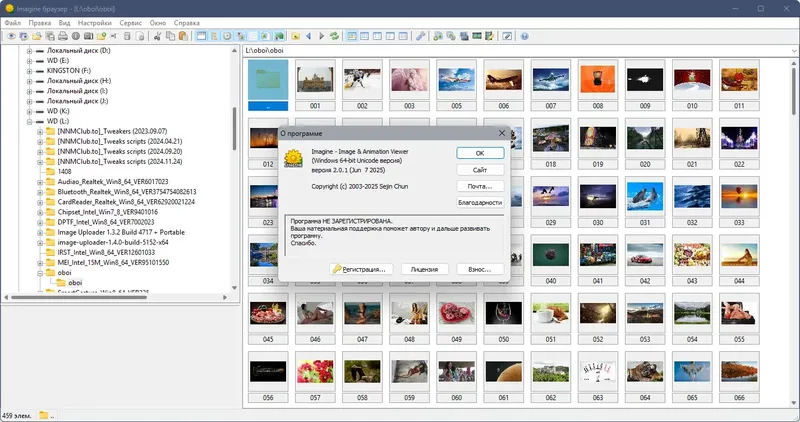The image size is (800, 422).
Task: Click the eye View icon in toolbar
Action: (x=11, y=36)
